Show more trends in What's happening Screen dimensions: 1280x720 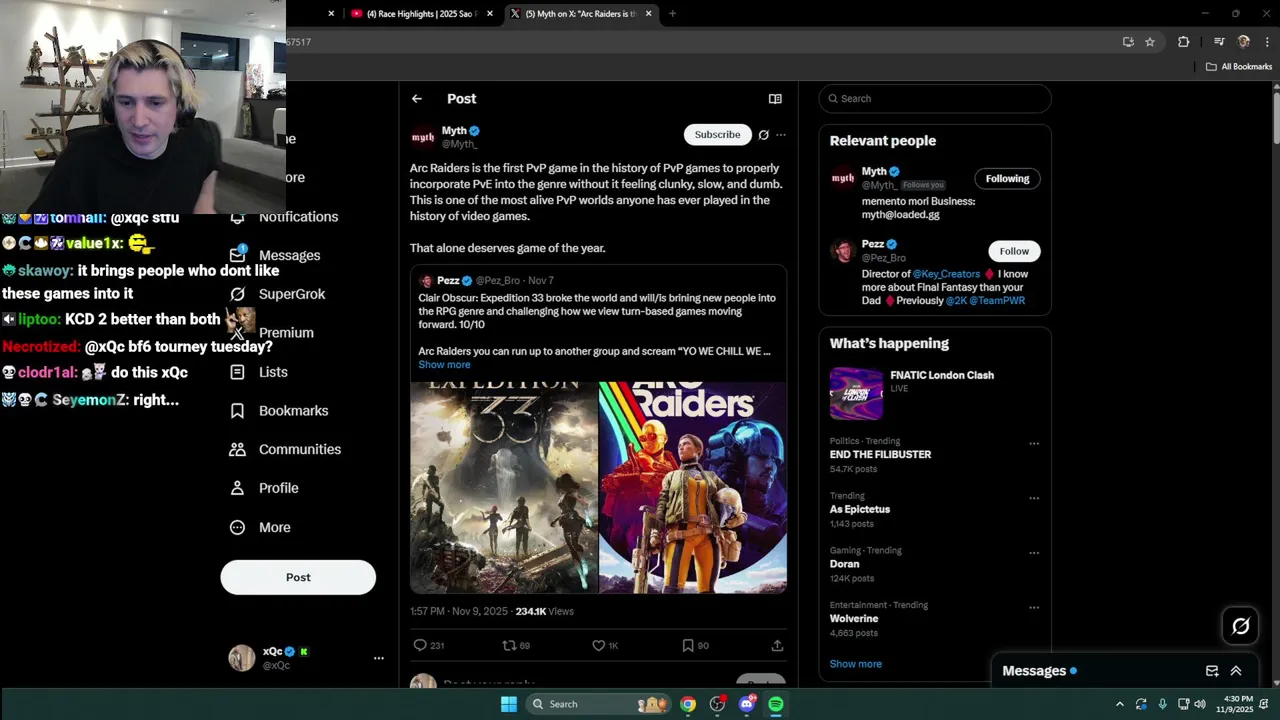(855, 664)
